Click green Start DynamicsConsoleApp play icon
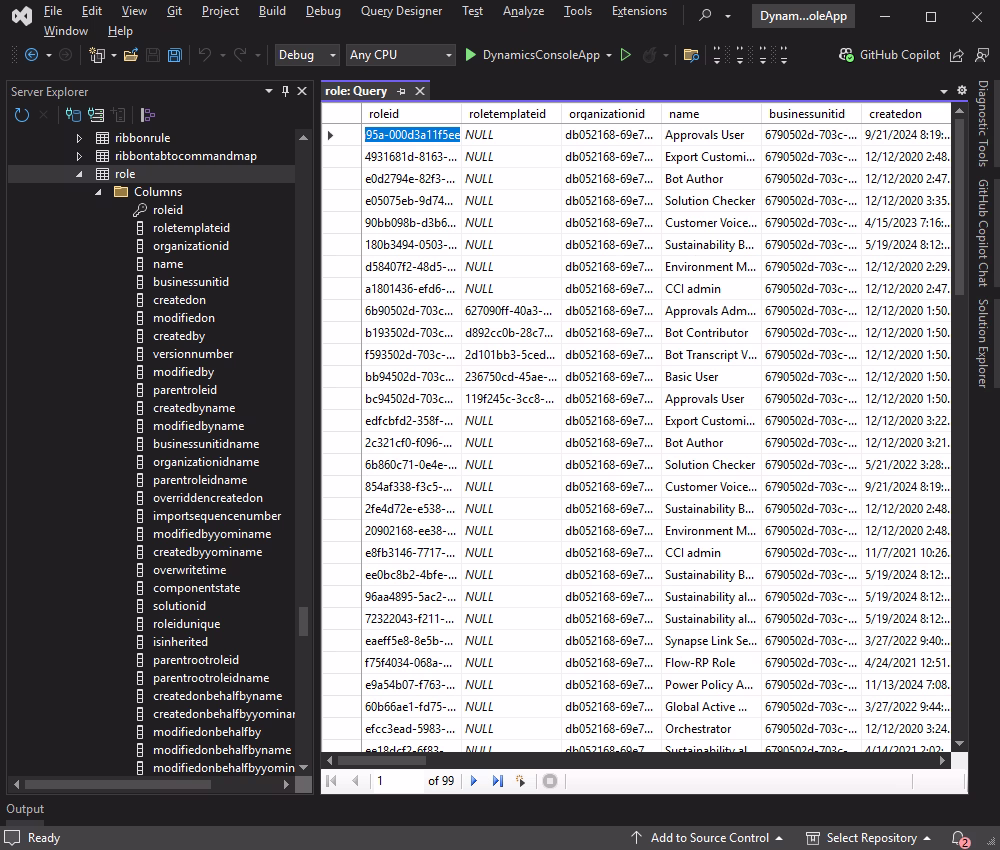Screen dimensions: 1000x850 (x=471, y=55)
